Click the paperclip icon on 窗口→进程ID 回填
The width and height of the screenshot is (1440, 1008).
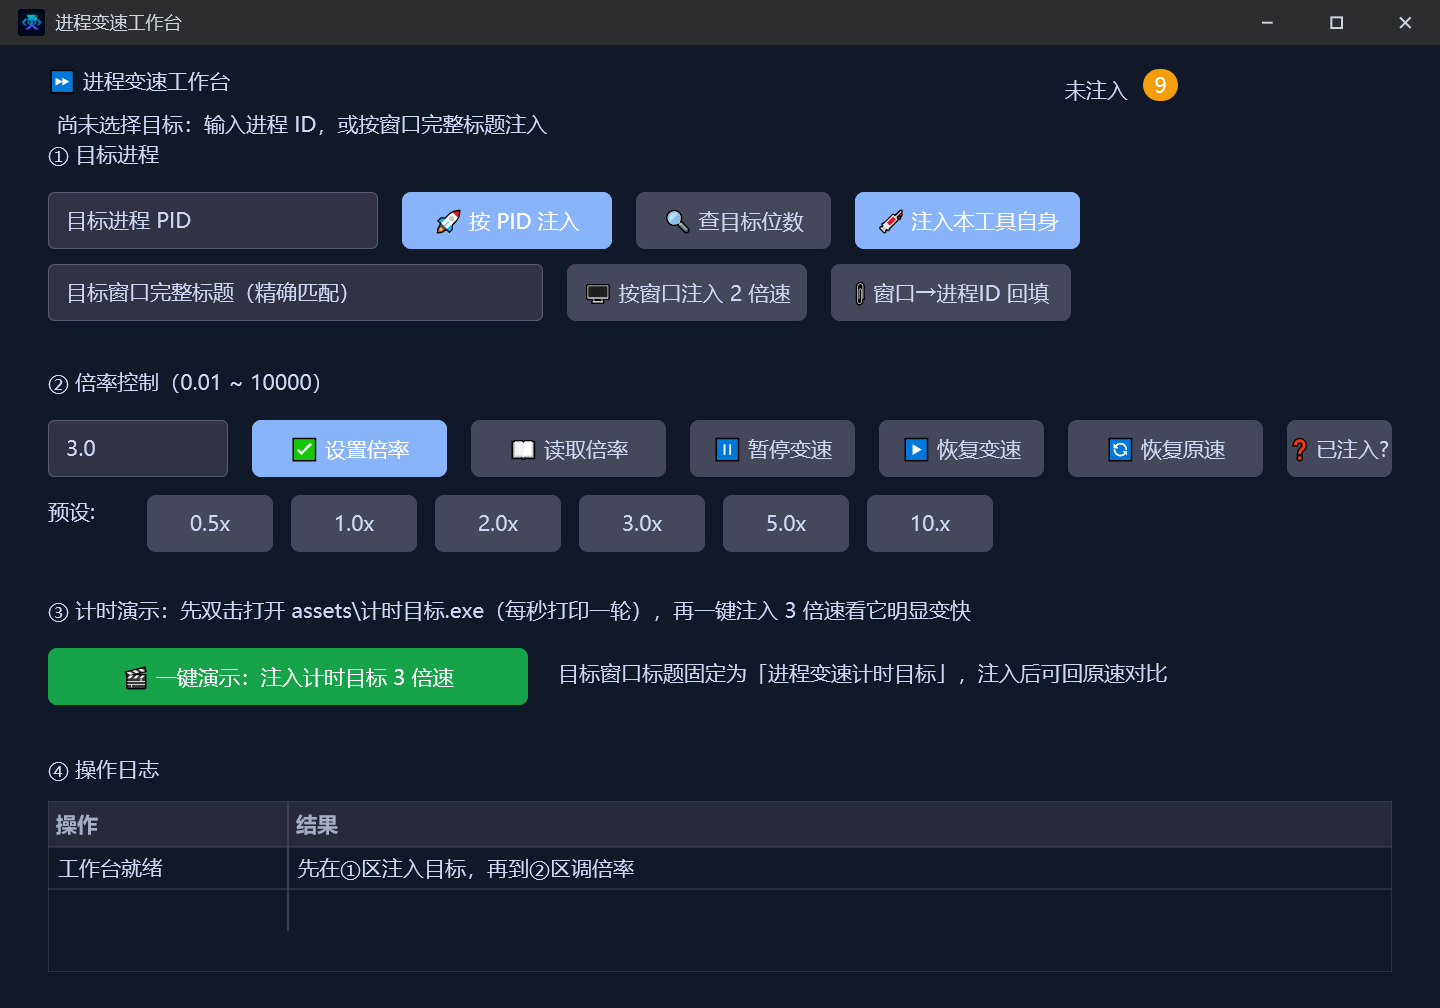point(859,293)
